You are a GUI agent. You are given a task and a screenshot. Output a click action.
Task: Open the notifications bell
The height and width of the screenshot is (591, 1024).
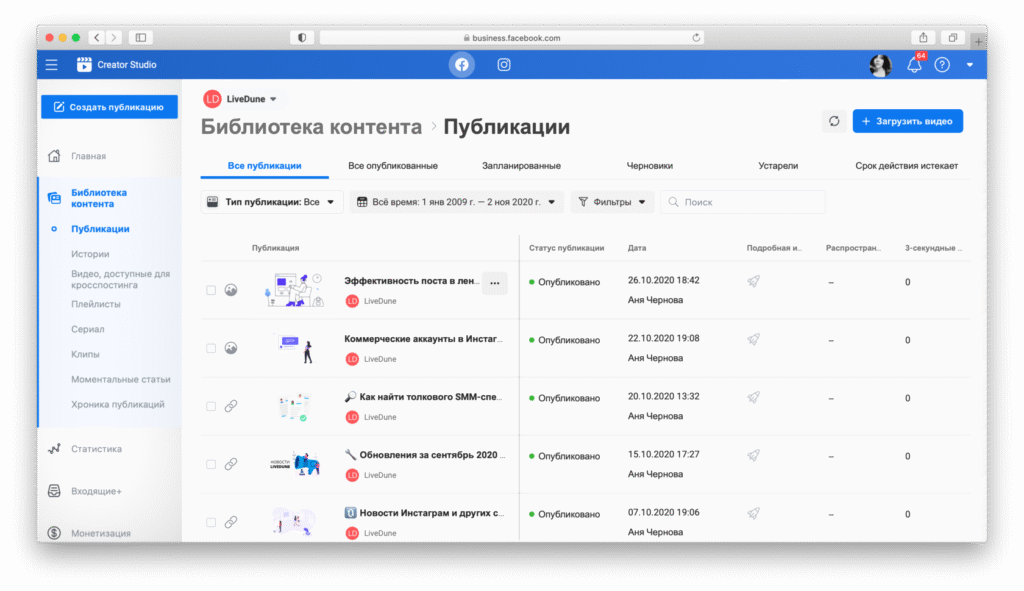(914, 65)
